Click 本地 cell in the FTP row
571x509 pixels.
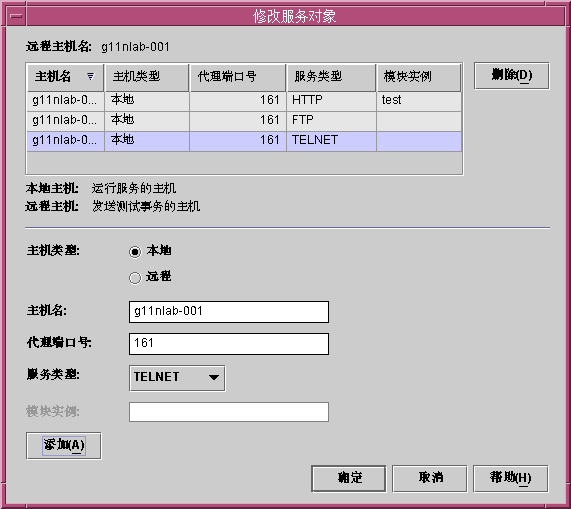pos(147,121)
